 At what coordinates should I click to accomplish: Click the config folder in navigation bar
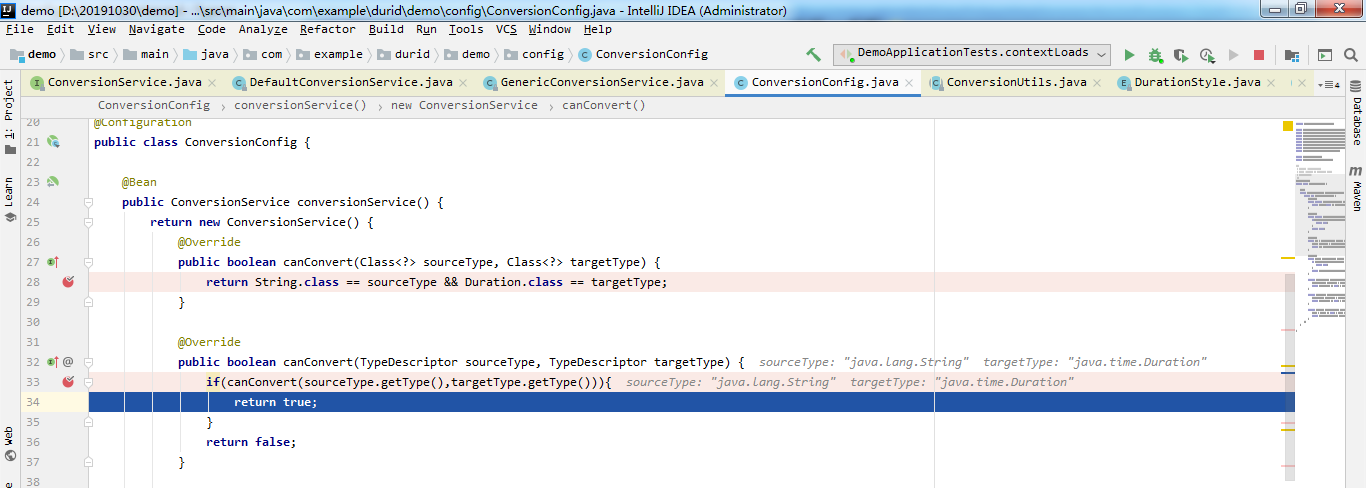coord(535,55)
